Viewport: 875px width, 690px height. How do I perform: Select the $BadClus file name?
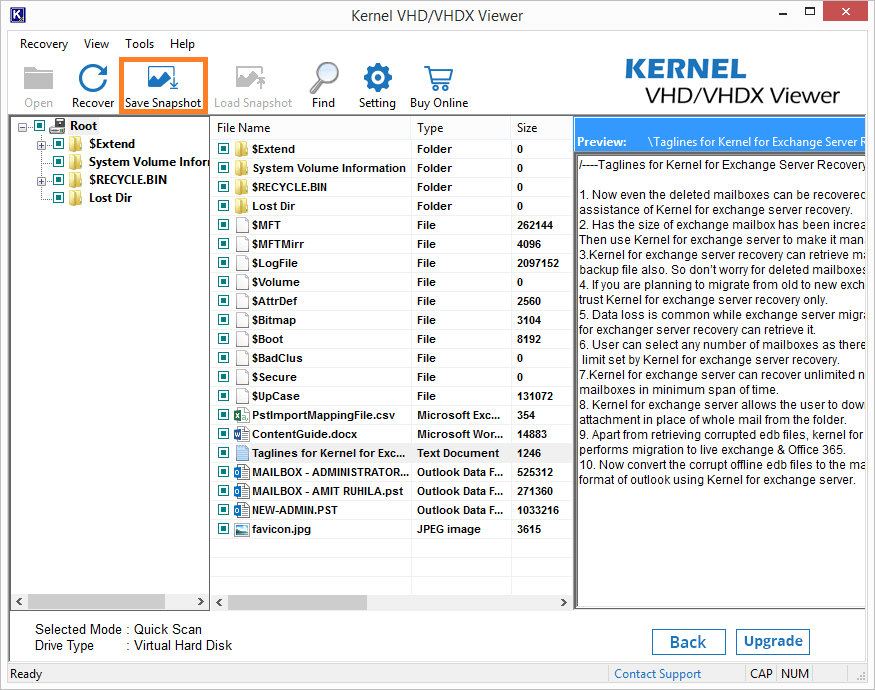tap(277, 358)
